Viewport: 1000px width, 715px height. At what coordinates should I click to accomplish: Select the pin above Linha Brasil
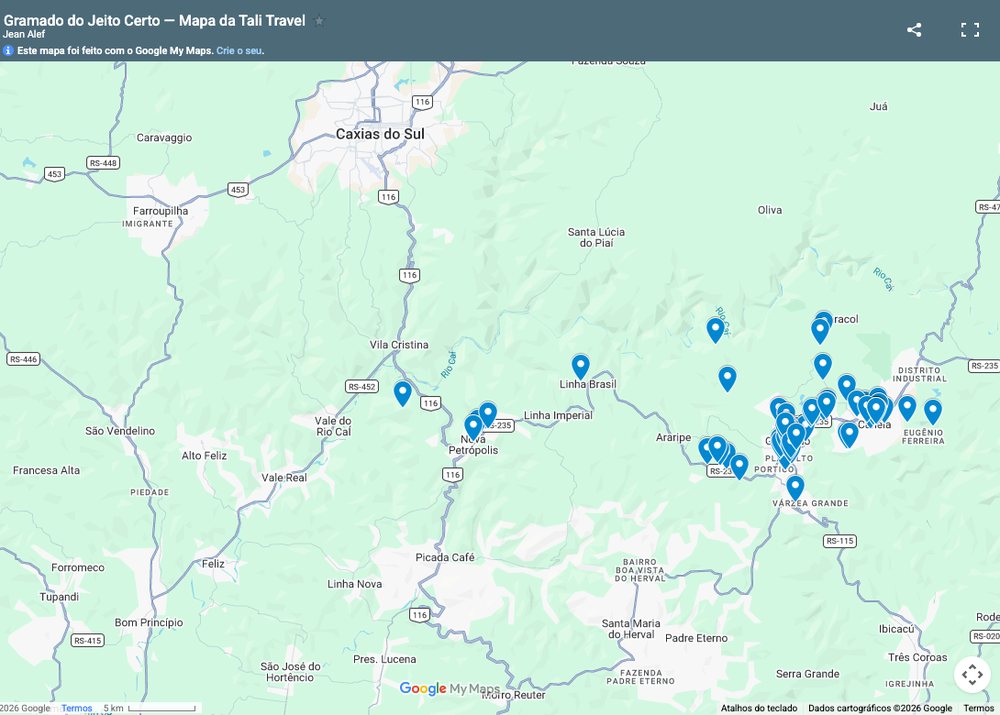[x=580, y=367]
